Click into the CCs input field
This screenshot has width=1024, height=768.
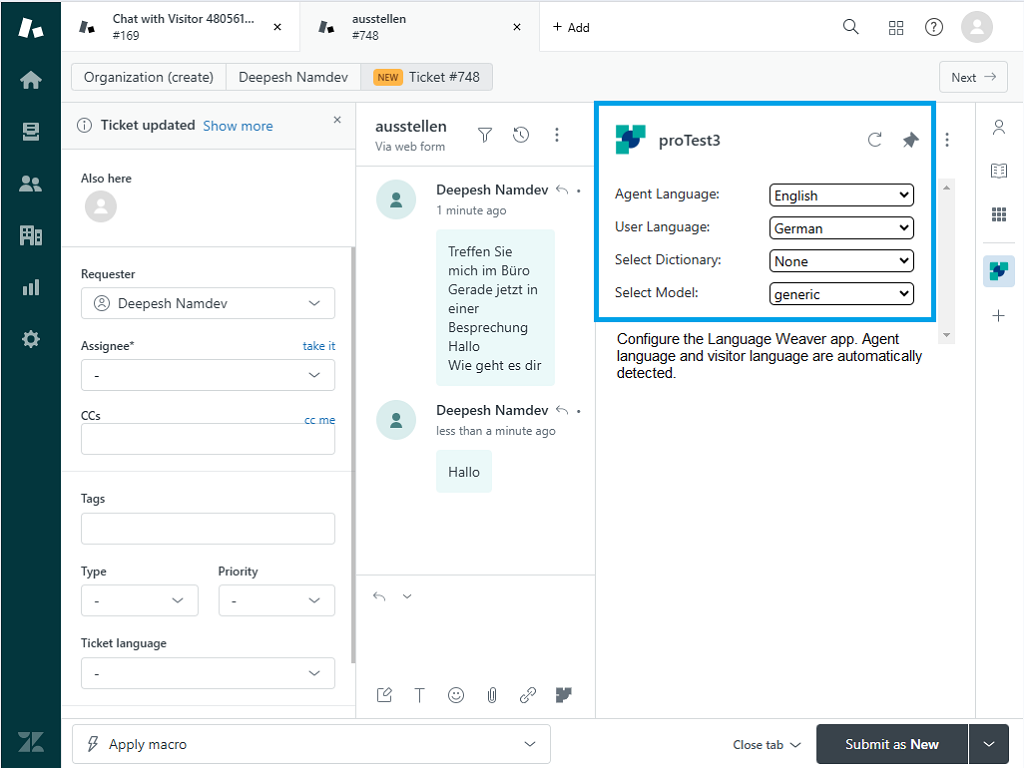[208, 439]
